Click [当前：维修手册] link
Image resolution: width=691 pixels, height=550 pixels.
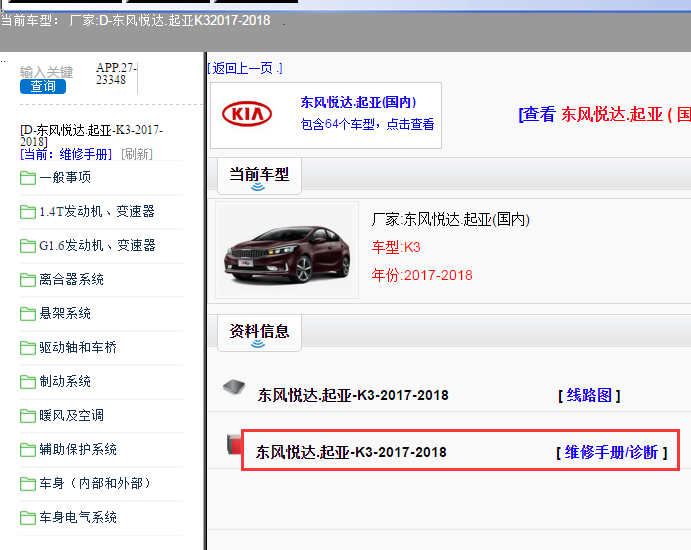click(x=66, y=154)
